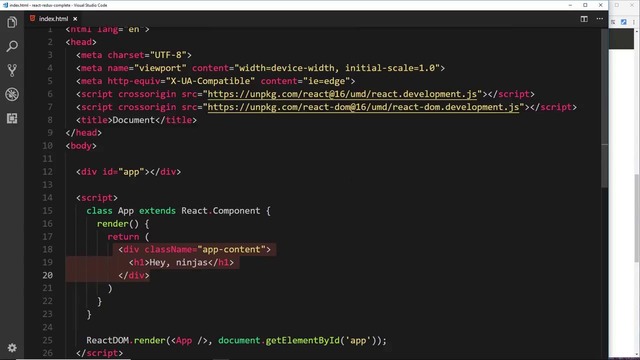This screenshot has width=640, height=360.
Task: Open the Source Control view
Action: coord(12,70)
